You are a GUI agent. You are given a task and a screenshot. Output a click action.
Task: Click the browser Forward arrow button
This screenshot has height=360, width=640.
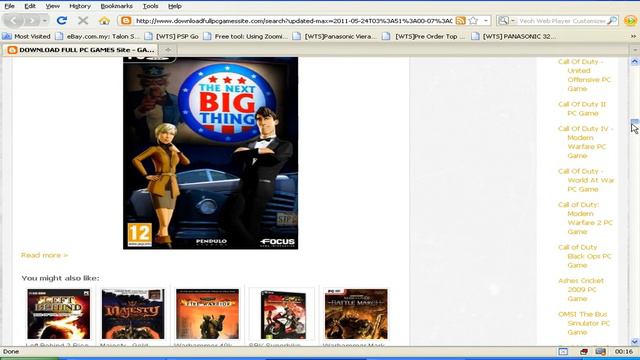click(x=32, y=20)
